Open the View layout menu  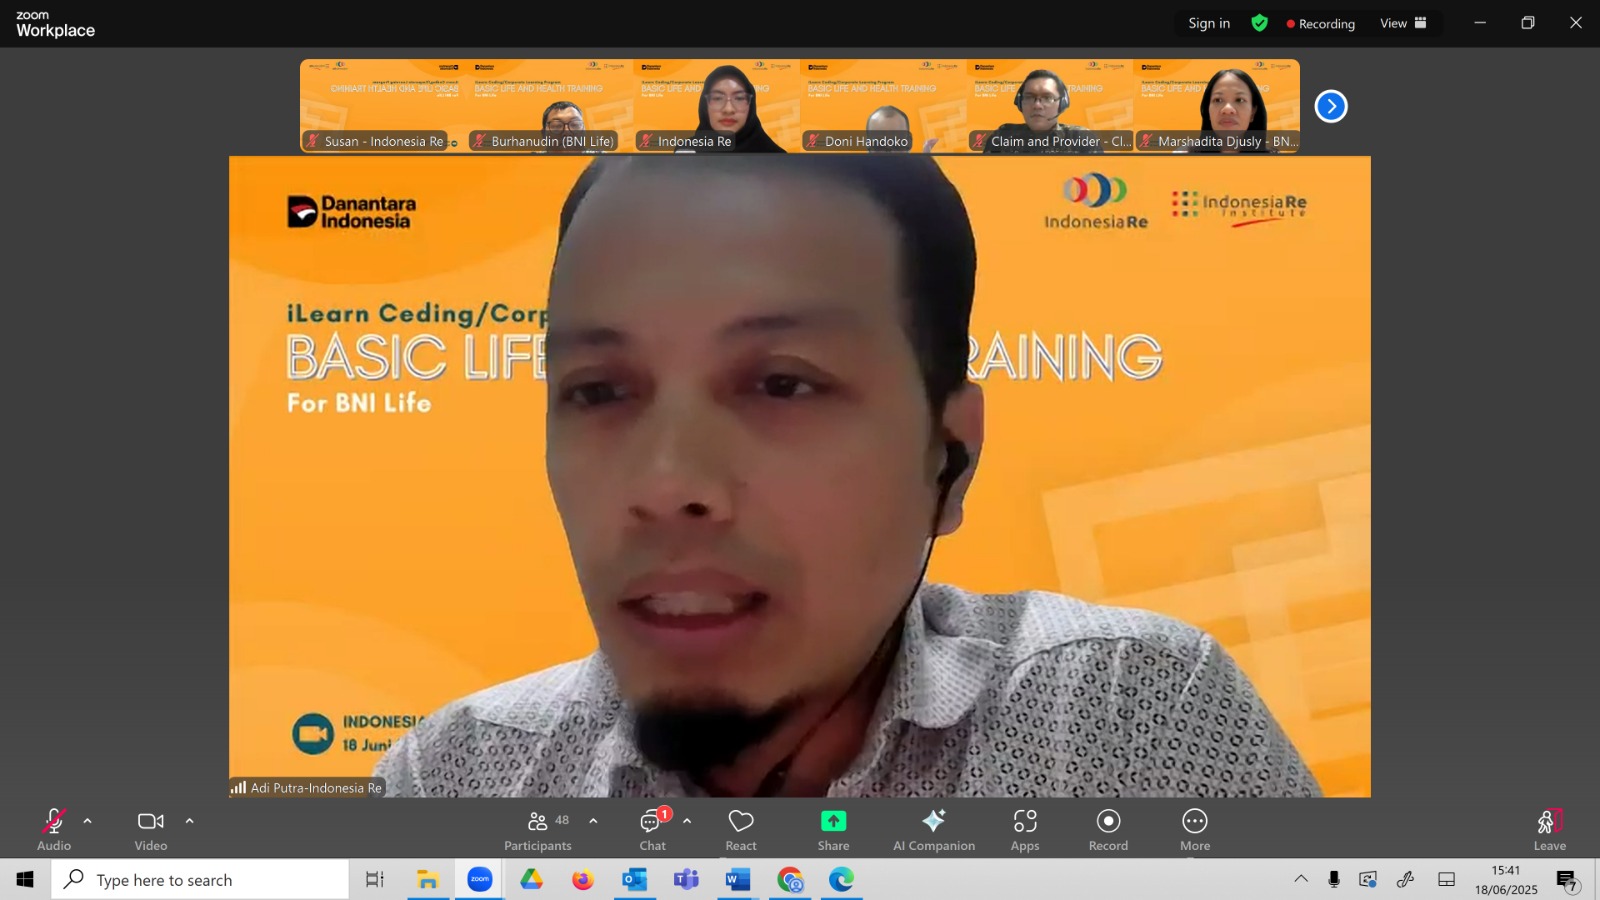(1403, 23)
